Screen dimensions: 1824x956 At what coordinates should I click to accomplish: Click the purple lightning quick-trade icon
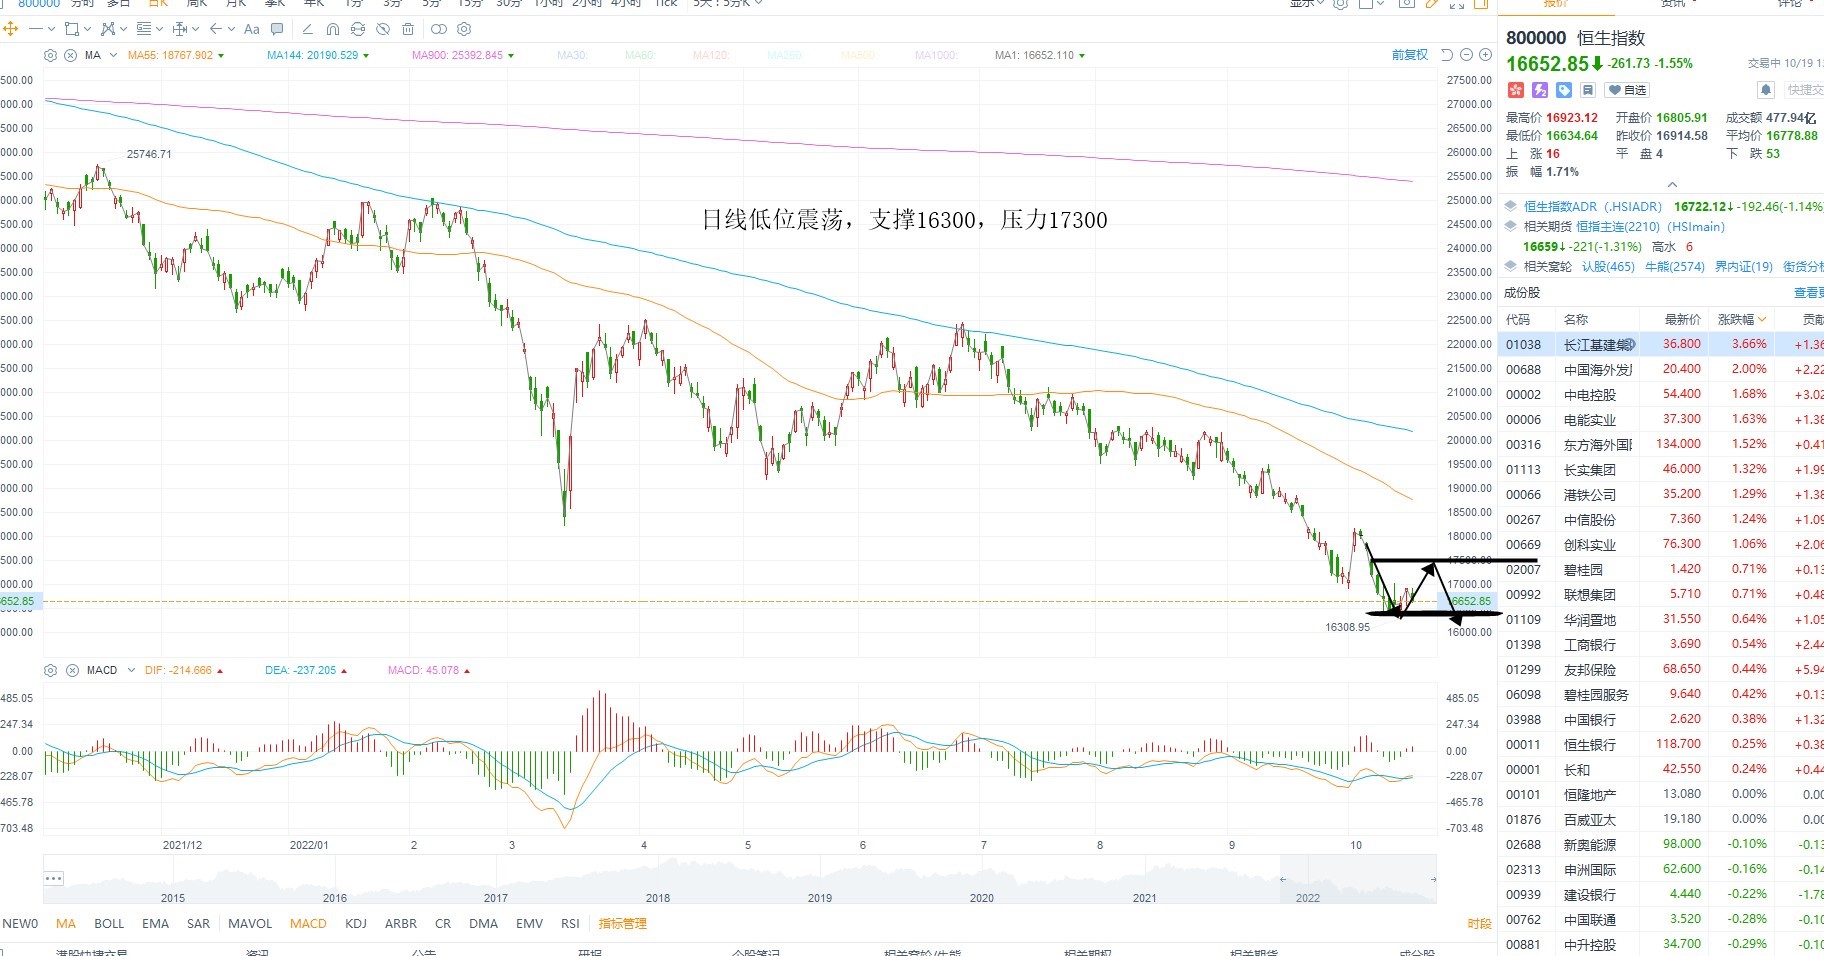coord(1540,90)
